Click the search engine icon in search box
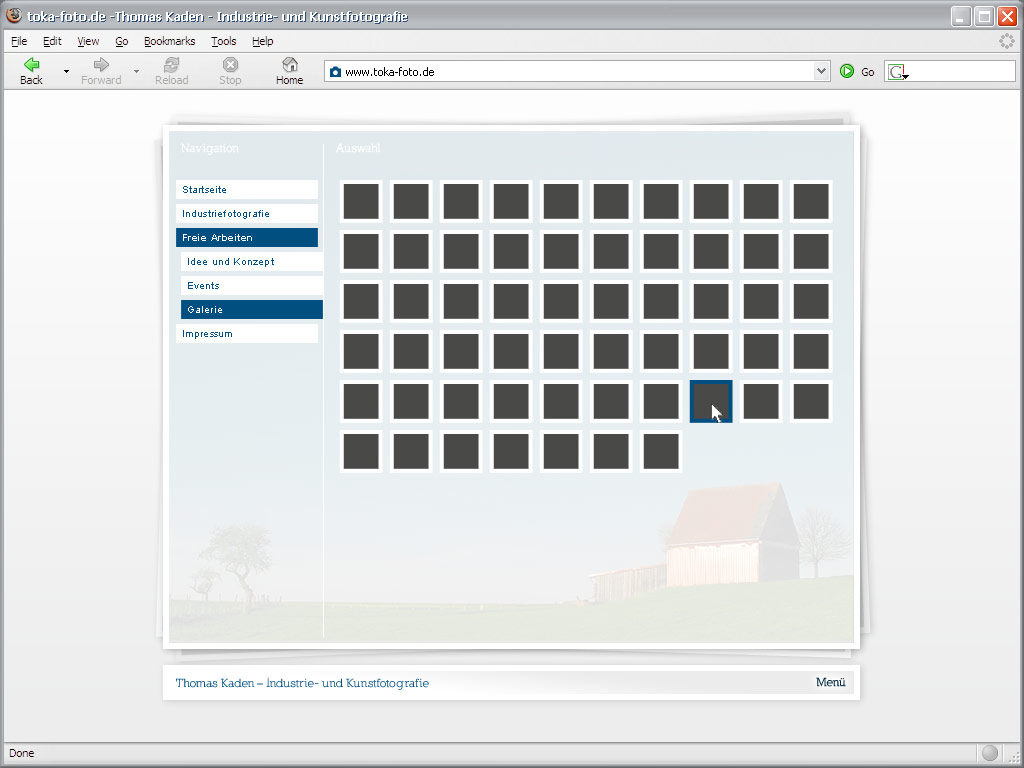 tap(897, 72)
